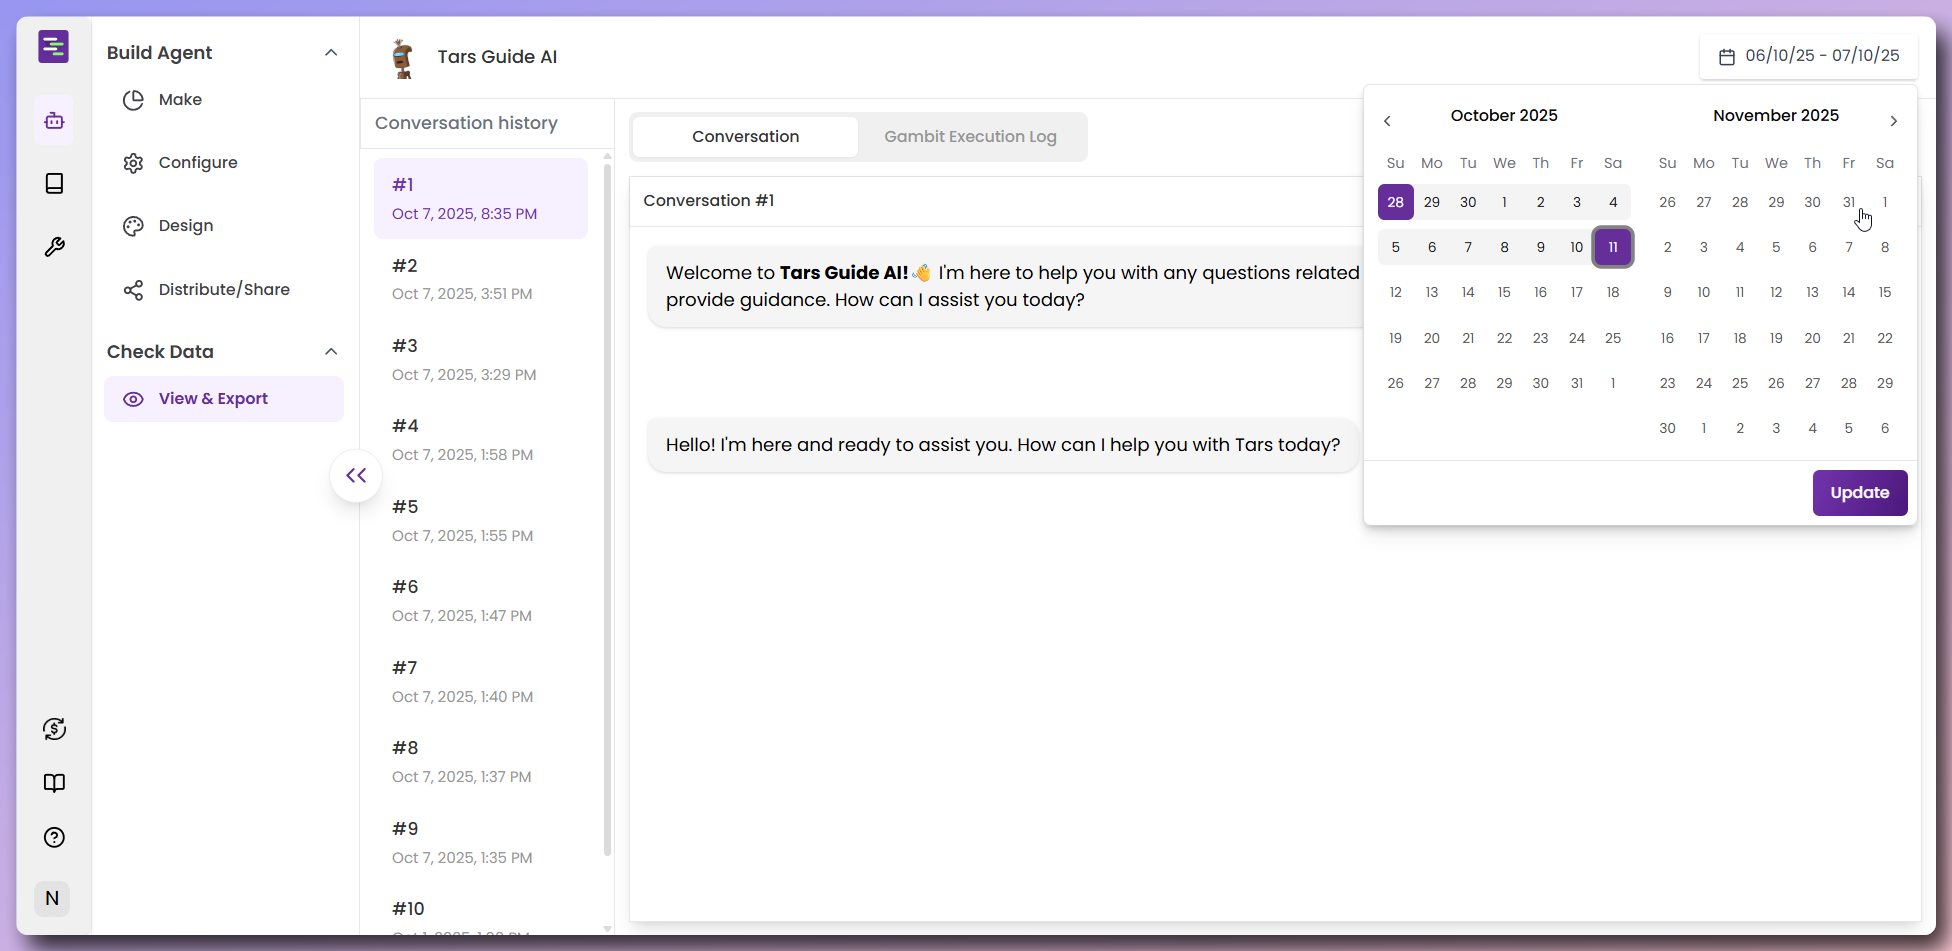
Task: Select conversation #7 from Oct 7, 1:40 PM
Action: [481, 681]
